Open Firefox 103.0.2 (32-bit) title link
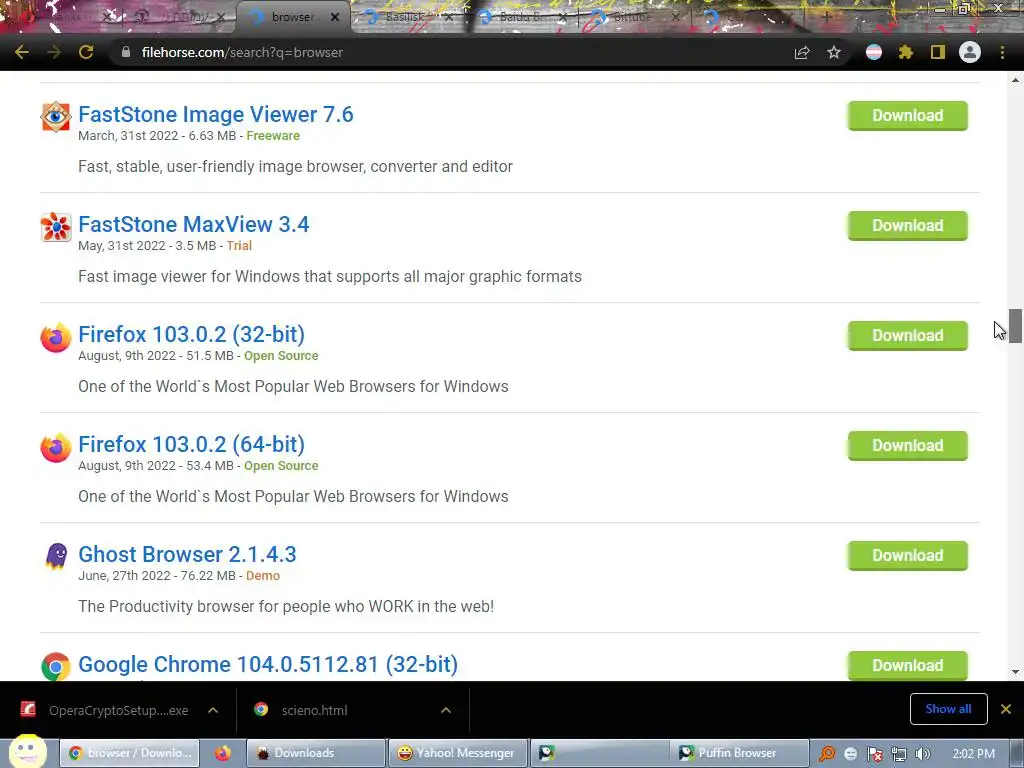The height and width of the screenshot is (768, 1024). coord(191,334)
